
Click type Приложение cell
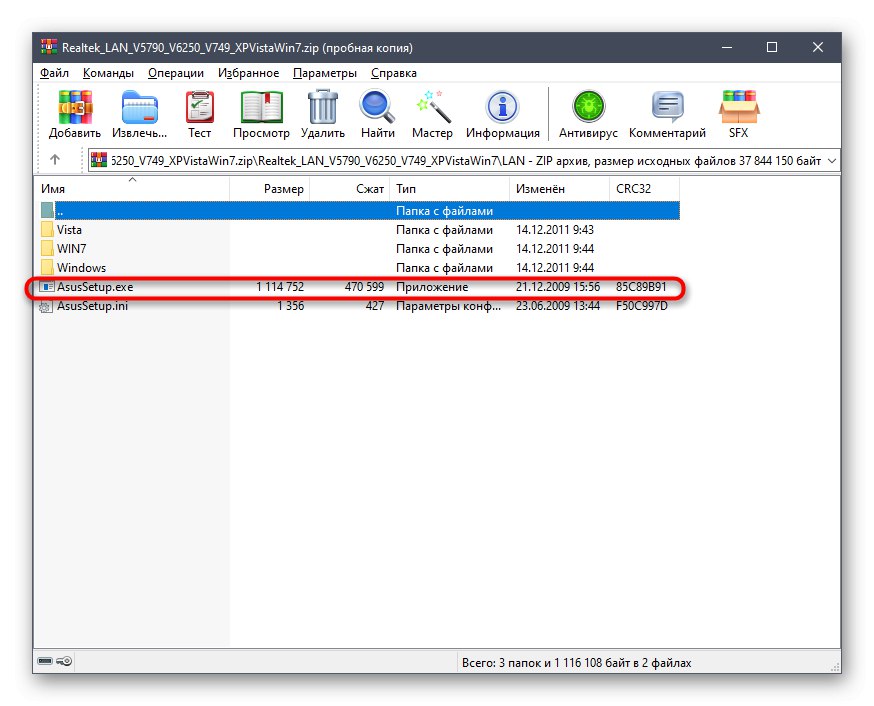432,286
